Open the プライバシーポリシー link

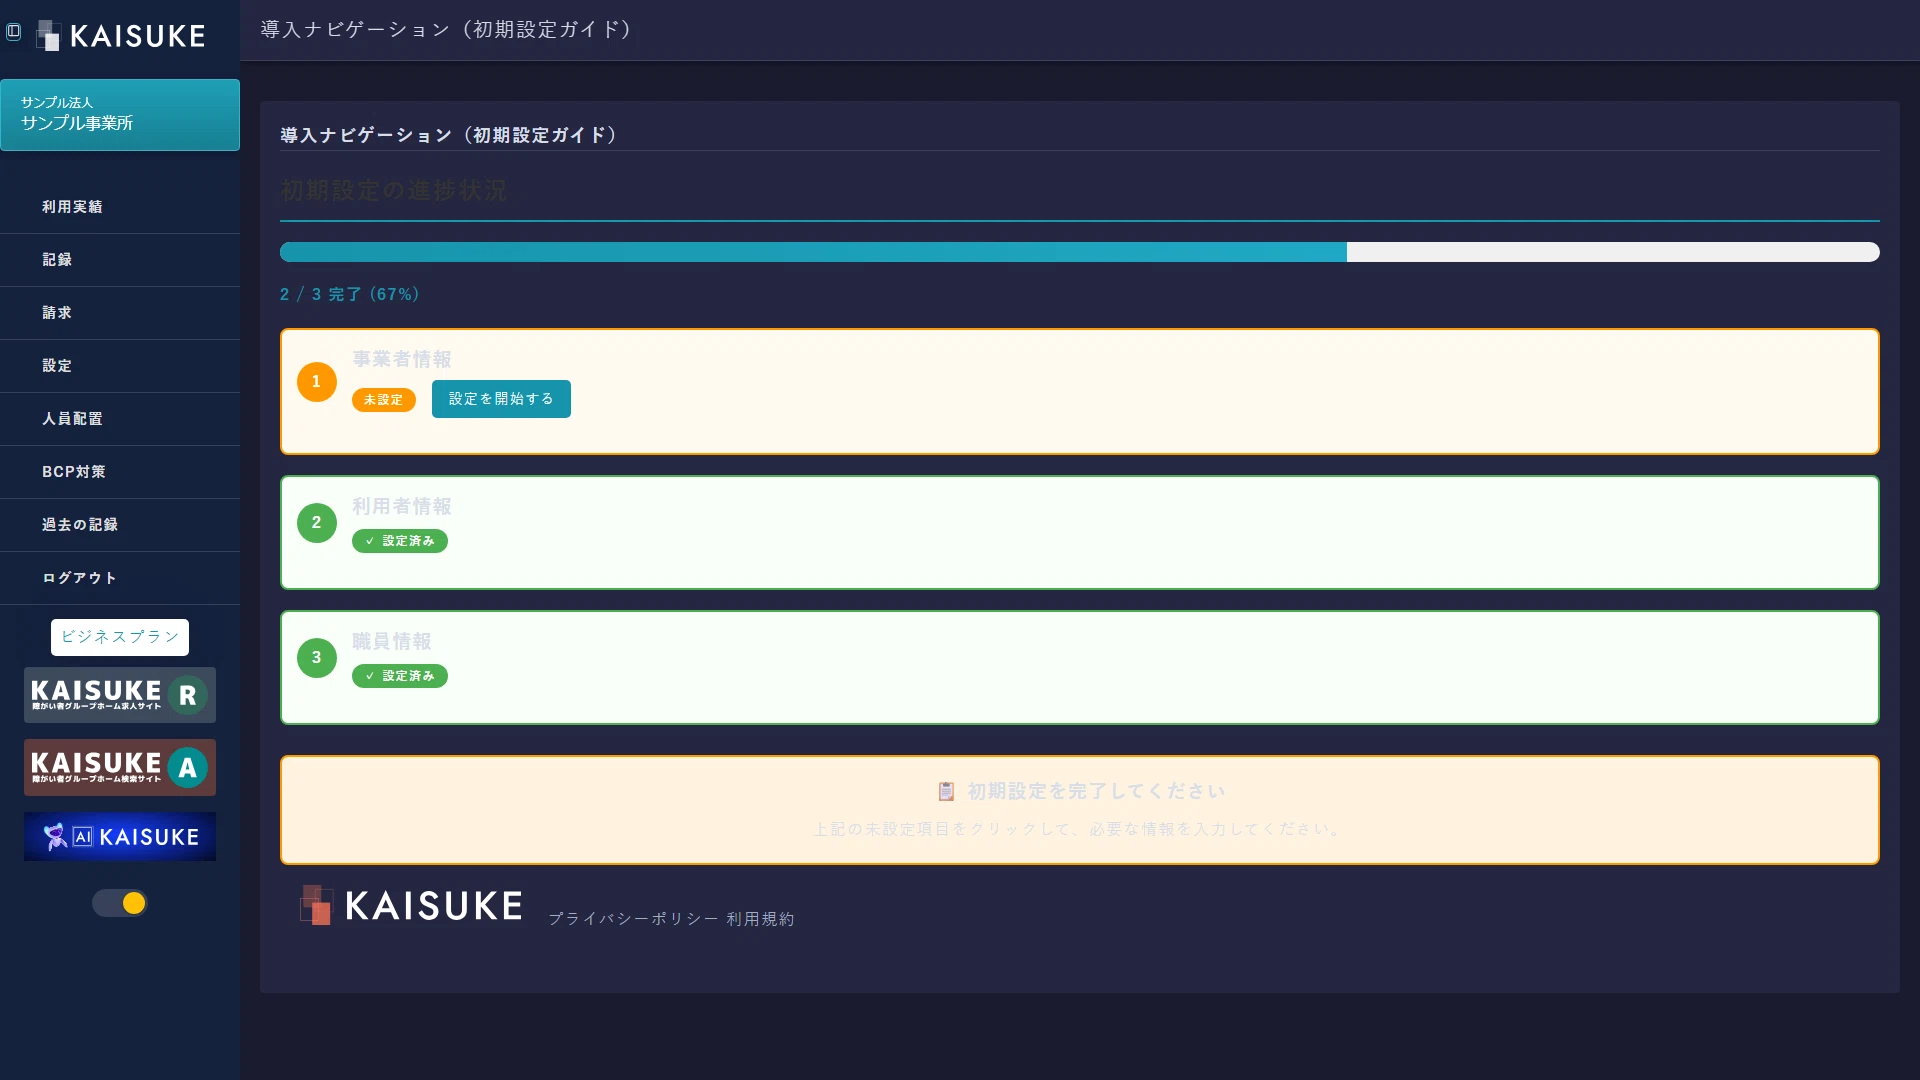pyautogui.click(x=633, y=919)
